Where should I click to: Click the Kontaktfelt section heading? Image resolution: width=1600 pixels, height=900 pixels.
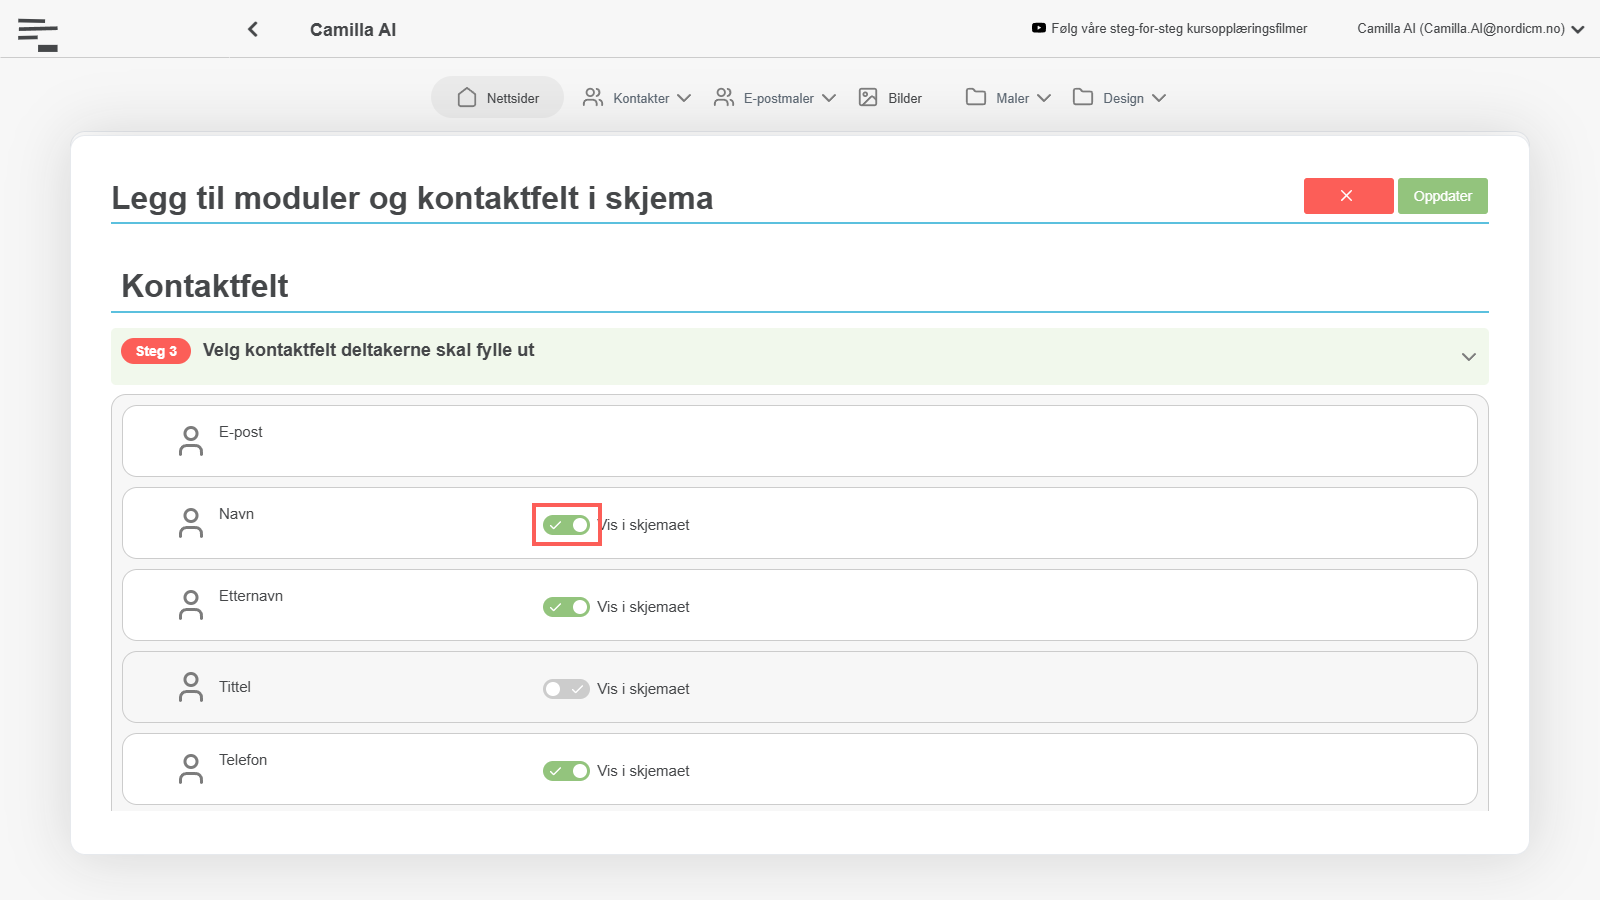[205, 286]
